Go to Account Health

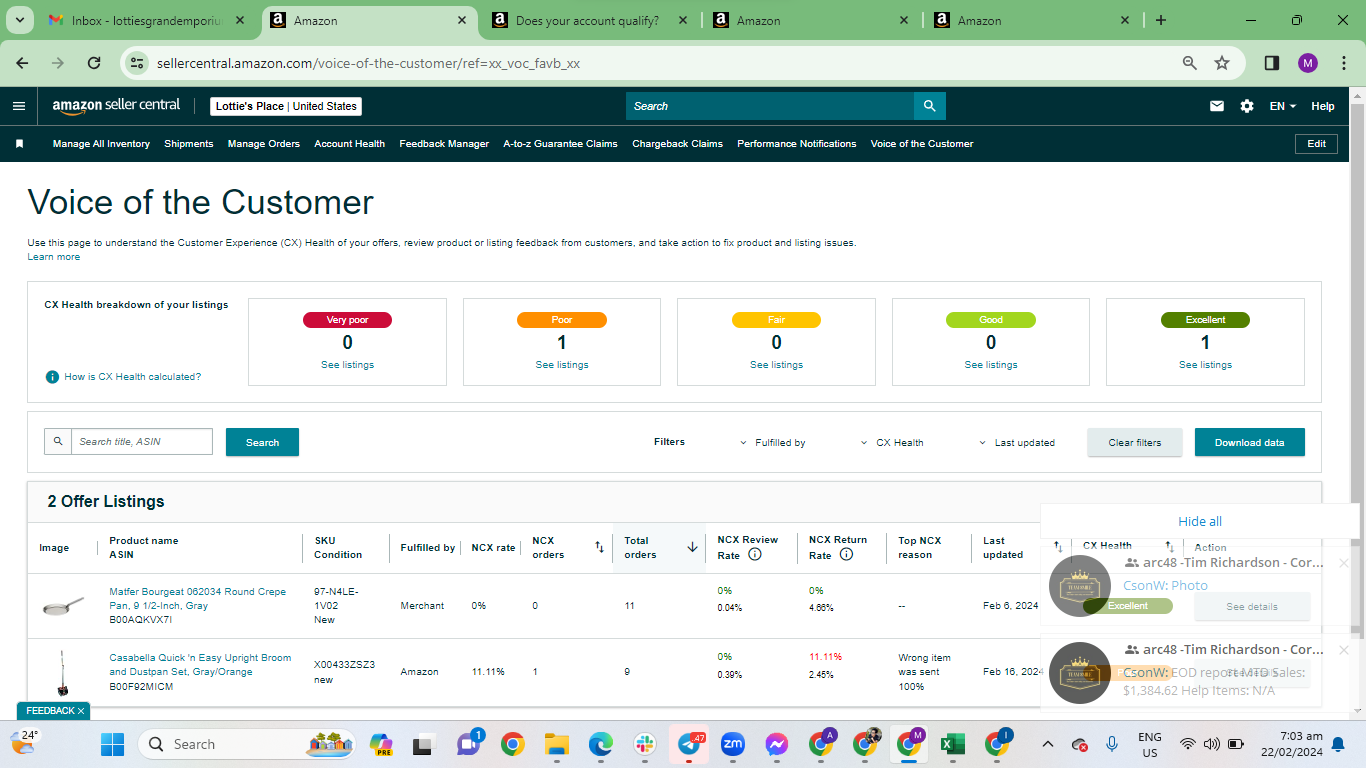coord(350,144)
